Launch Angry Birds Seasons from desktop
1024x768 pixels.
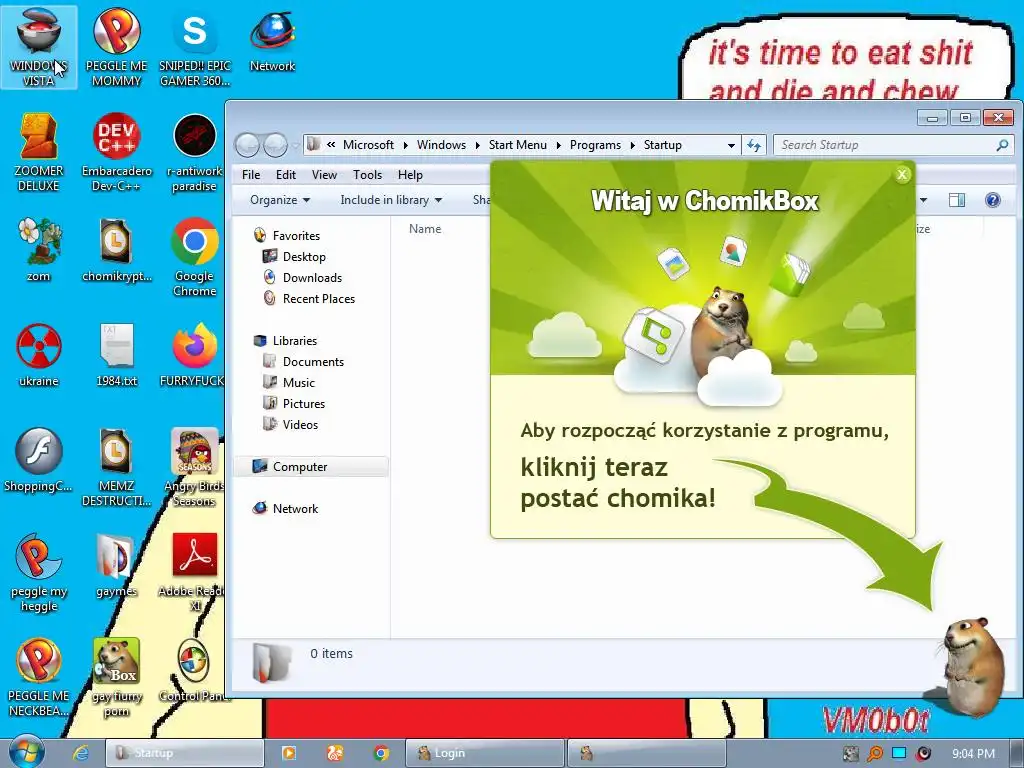click(x=195, y=467)
